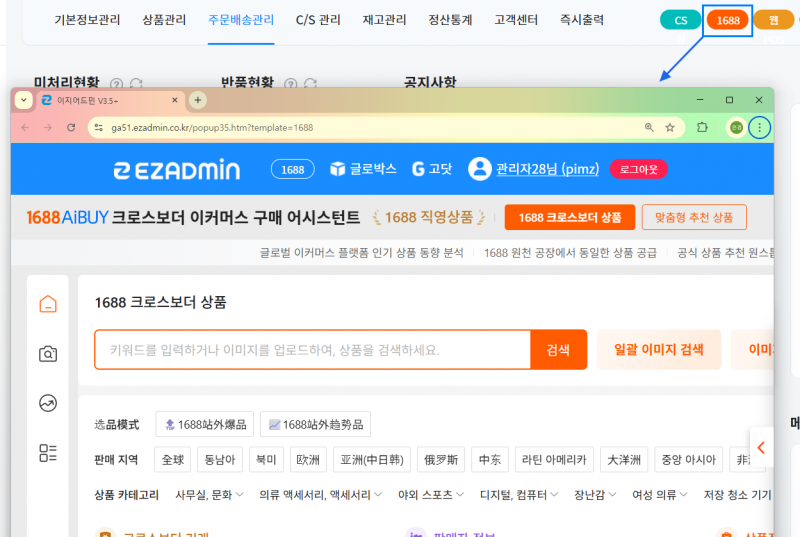Toggle the 1688站外爆品 selection mode
800x537 pixels.
205,425
